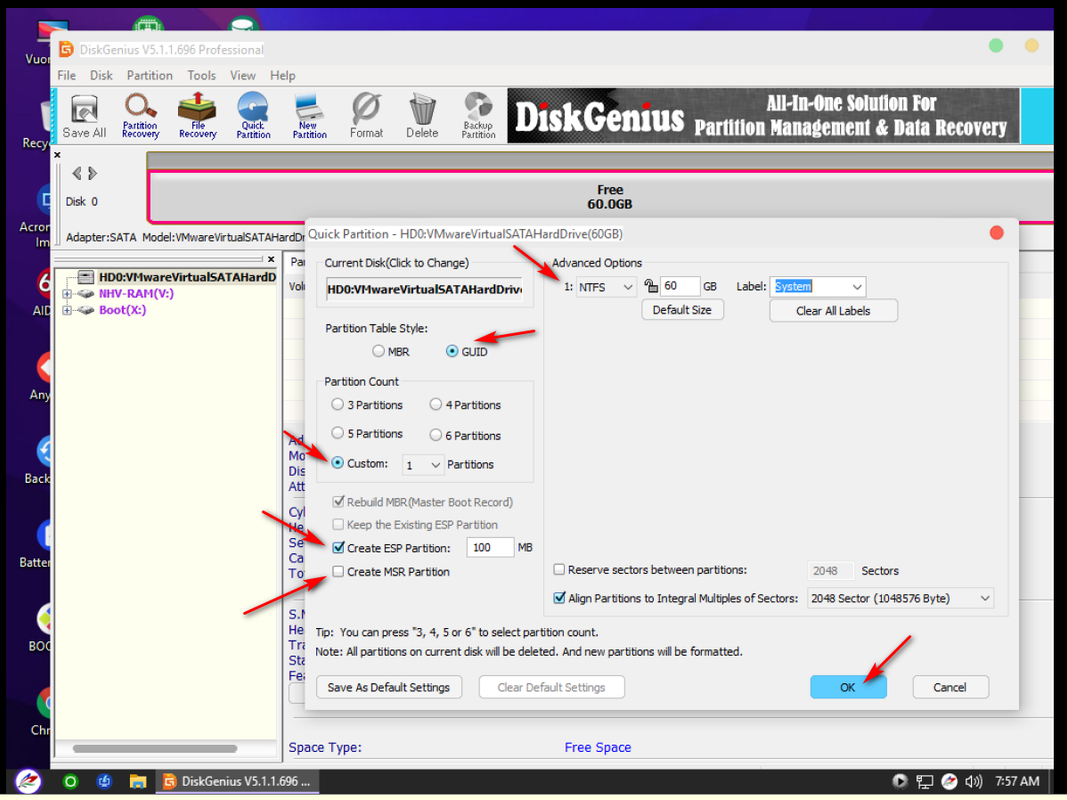Image resolution: width=1067 pixels, height=800 pixels.
Task: Open the NTFS file system dropdown
Action: [606, 286]
